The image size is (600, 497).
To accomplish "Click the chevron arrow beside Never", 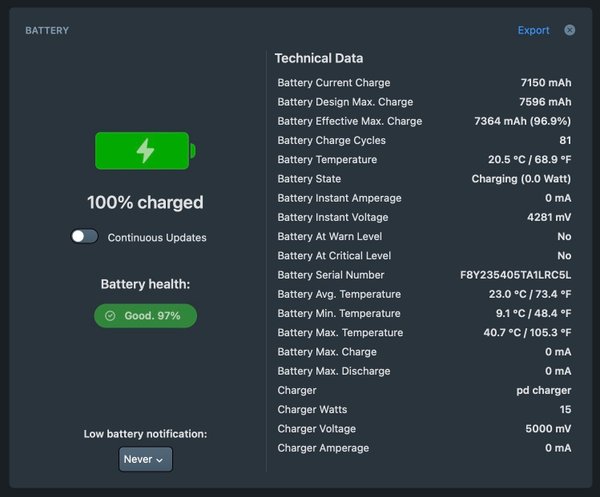I will point(160,460).
